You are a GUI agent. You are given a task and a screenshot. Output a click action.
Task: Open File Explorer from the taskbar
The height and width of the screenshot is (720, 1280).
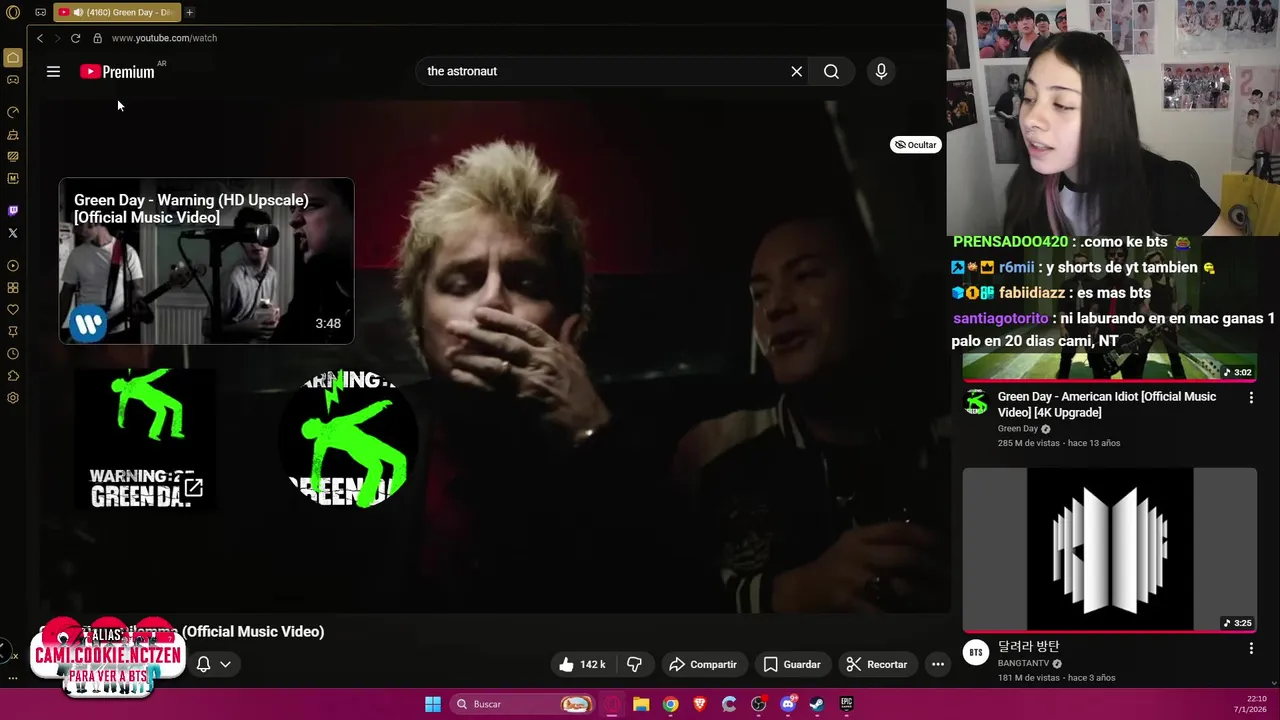(641, 704)
